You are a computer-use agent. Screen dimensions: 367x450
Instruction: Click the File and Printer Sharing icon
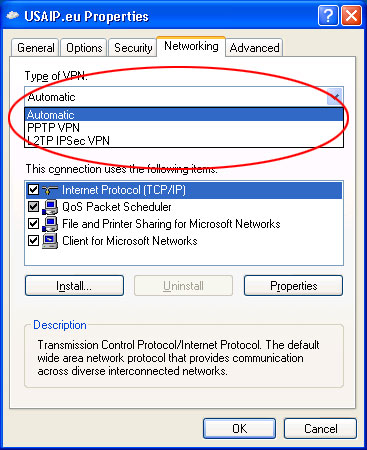50,224
